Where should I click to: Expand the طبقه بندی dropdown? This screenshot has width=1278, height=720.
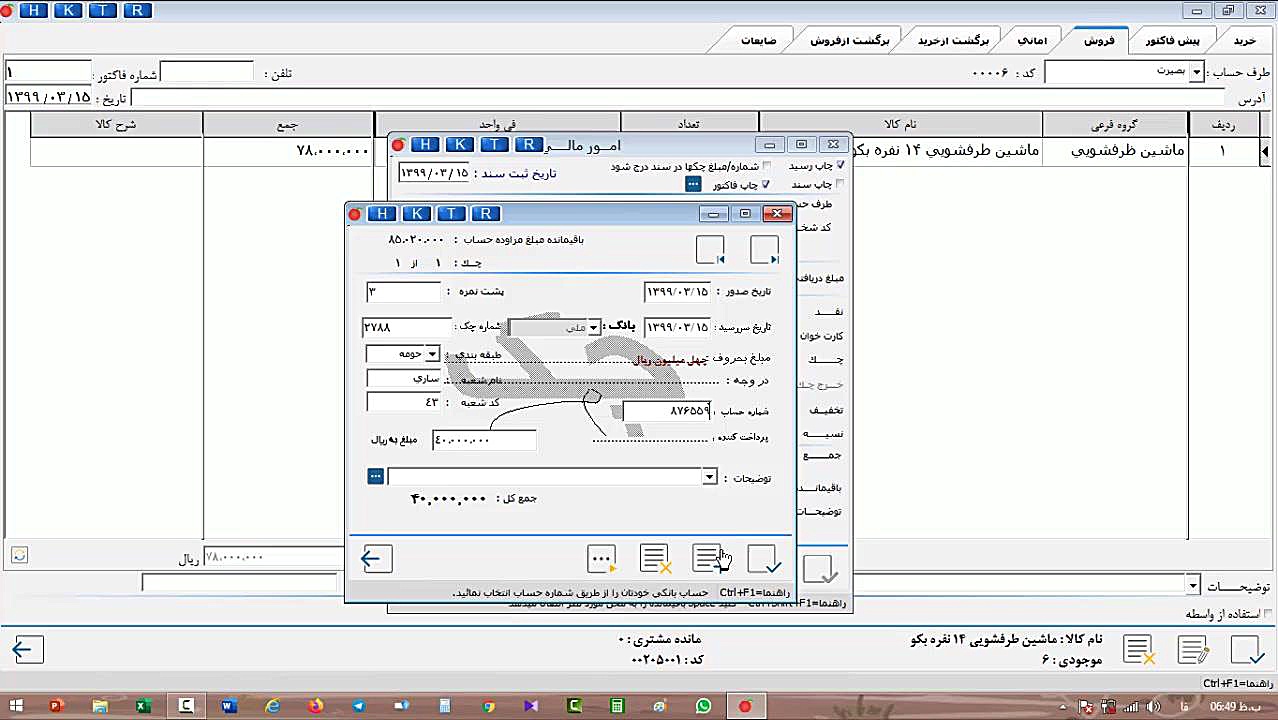[x=432, y=354]
